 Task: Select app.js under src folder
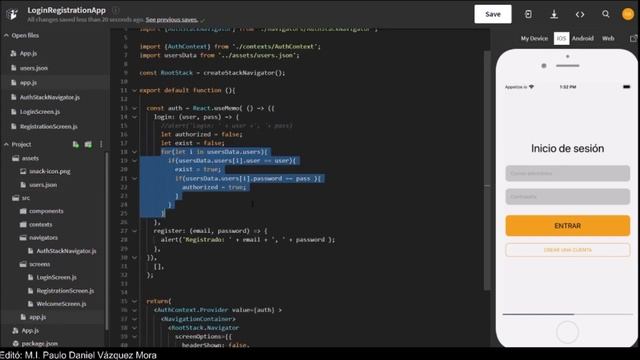pos(38,317)
